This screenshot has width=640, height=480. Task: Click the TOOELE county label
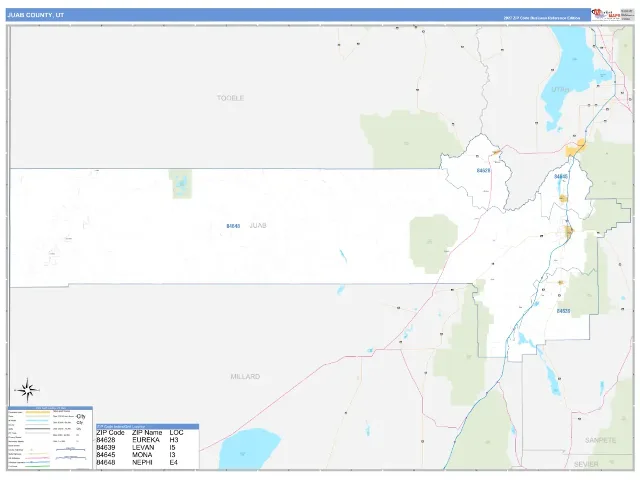[x=230, y=98]
